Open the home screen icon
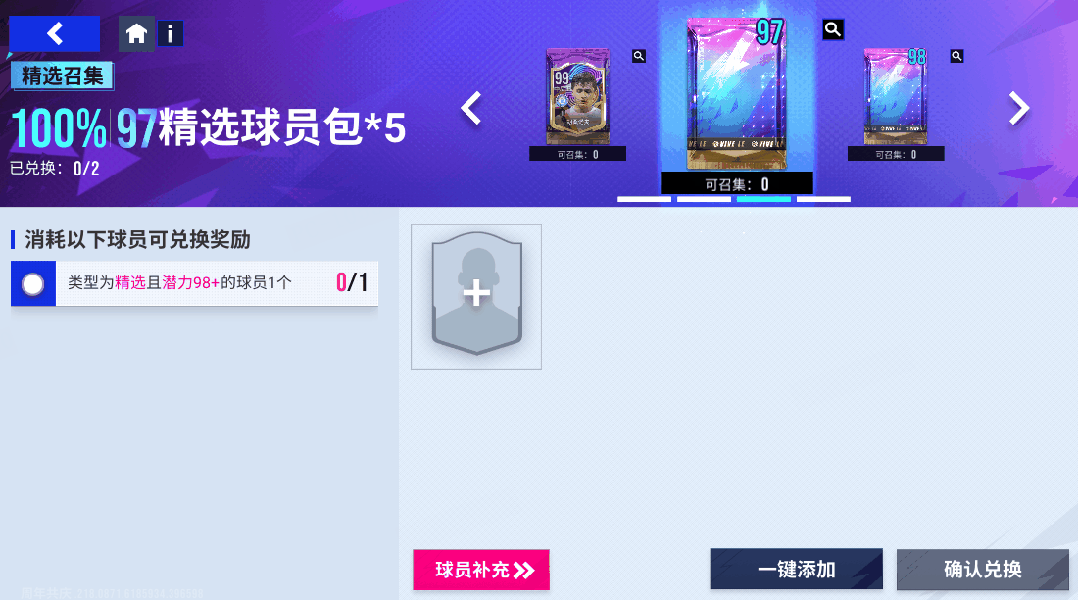 pyautogui.click(x=136, y=34)
